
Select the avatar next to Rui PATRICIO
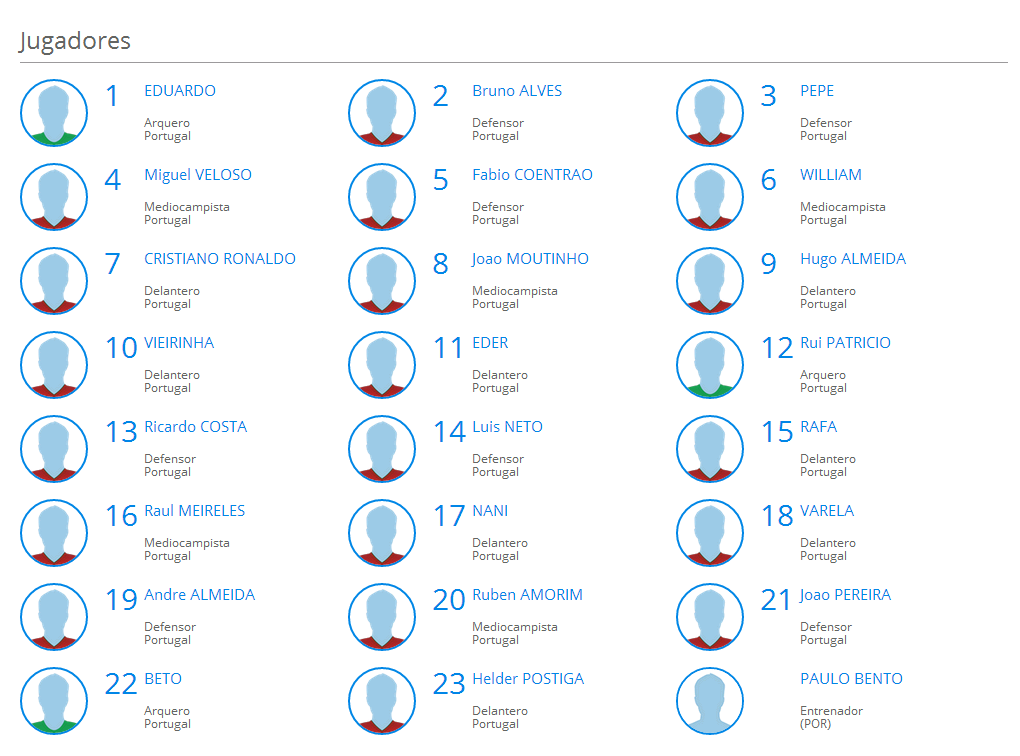click(x=710, y=365)
